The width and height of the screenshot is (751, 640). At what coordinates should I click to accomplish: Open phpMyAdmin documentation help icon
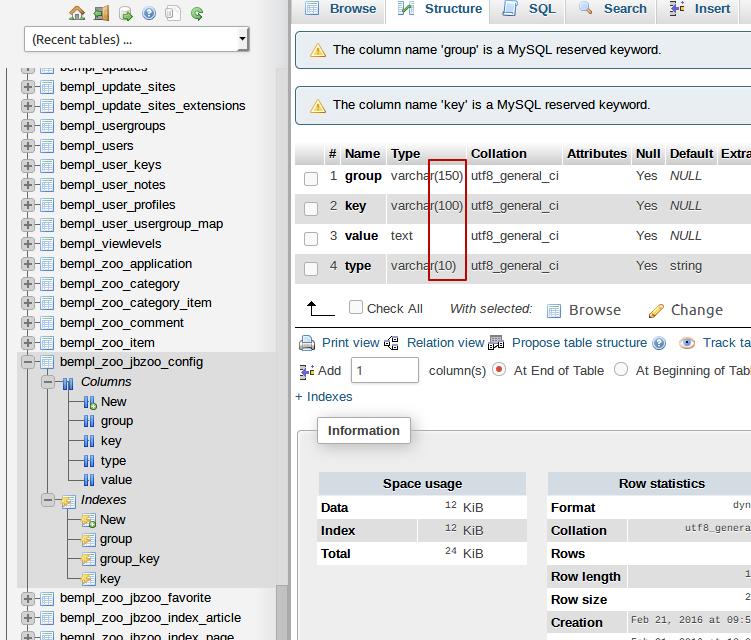(x=149, y=13)
